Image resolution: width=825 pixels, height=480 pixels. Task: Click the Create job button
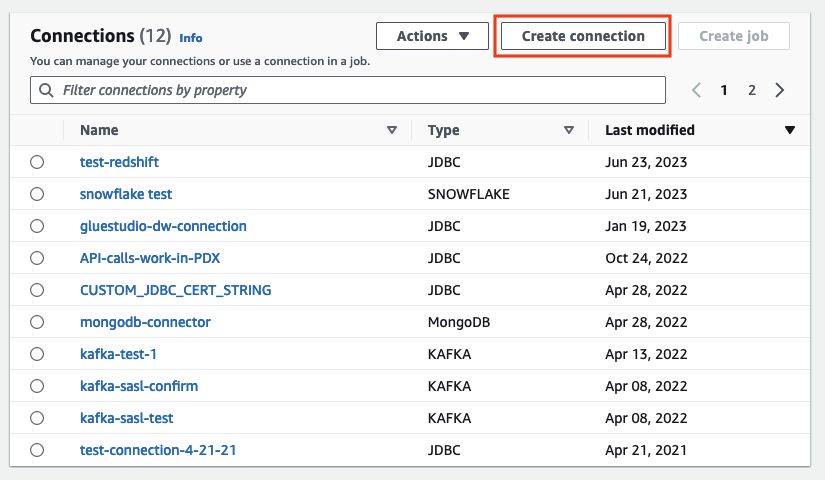(734, 36)
